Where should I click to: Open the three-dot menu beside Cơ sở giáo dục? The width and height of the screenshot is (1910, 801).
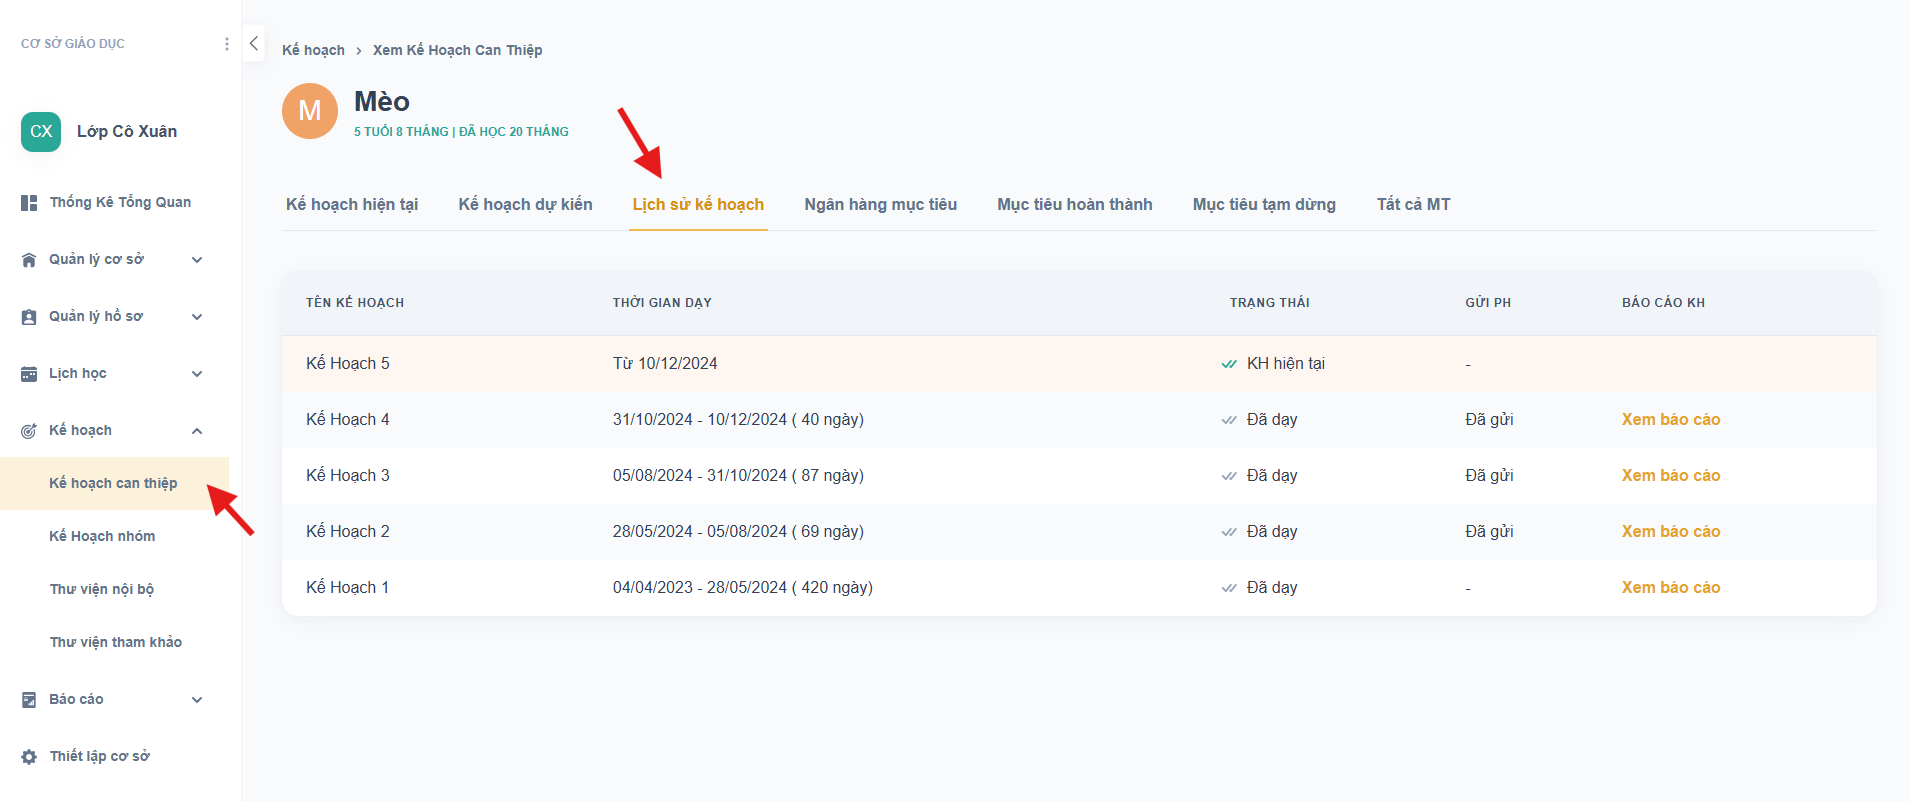(x=227, y=44)
